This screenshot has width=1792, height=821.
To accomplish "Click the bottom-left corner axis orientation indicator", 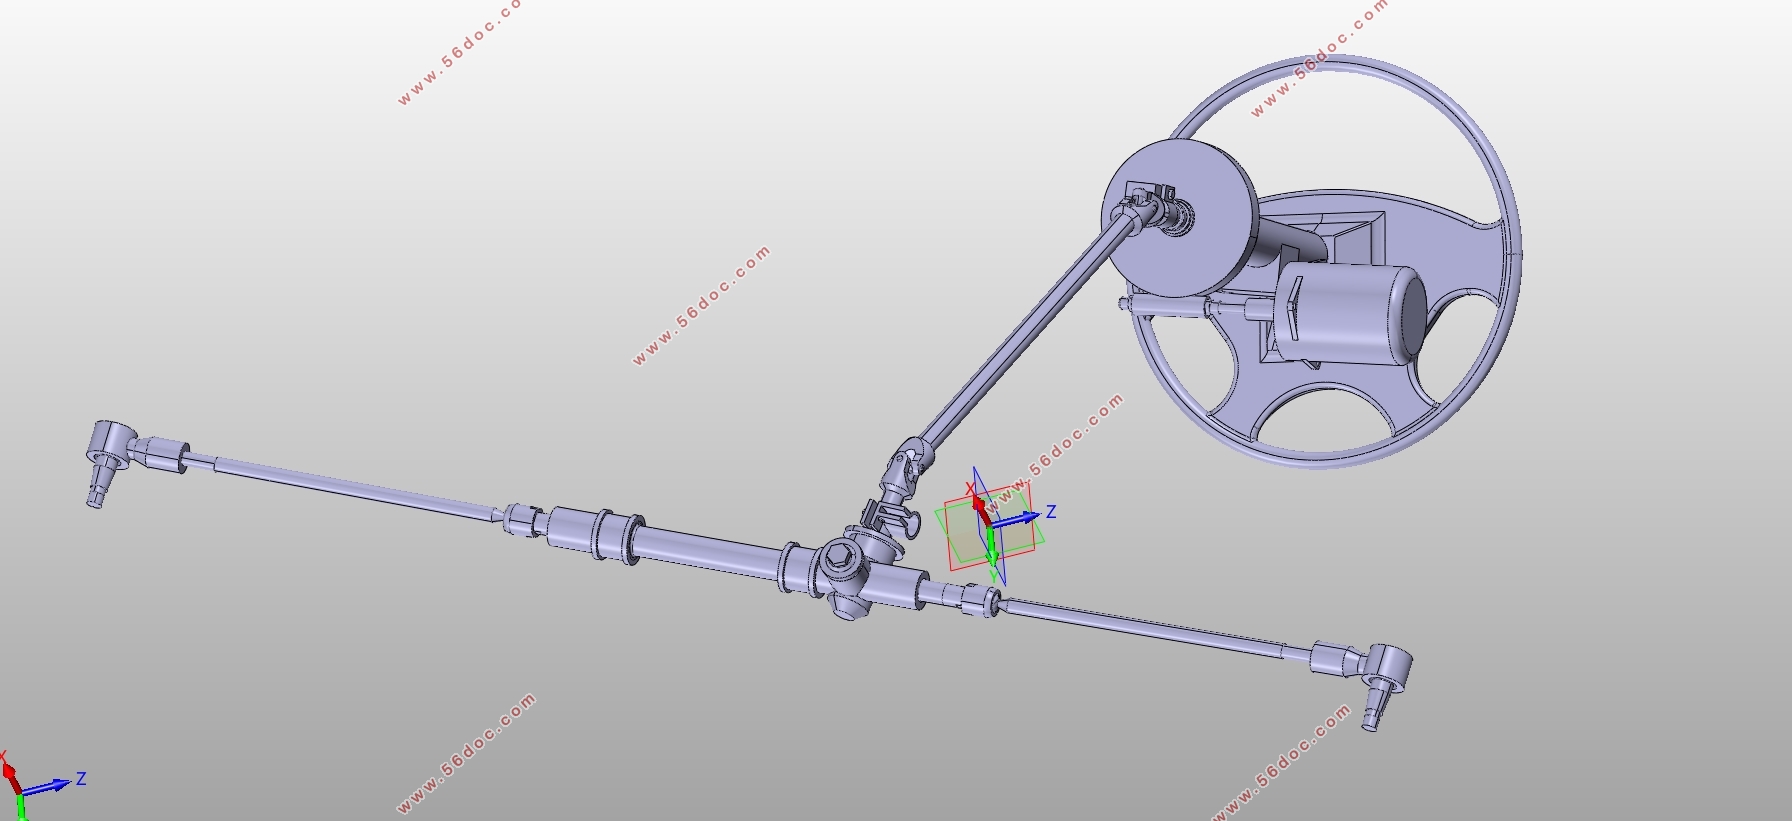I will pos(30,785).
